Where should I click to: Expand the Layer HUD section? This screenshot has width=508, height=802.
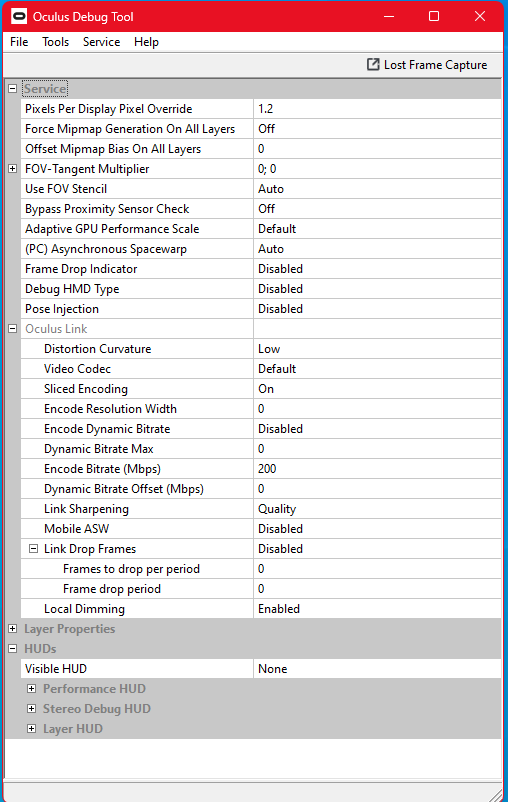(32, 728)
